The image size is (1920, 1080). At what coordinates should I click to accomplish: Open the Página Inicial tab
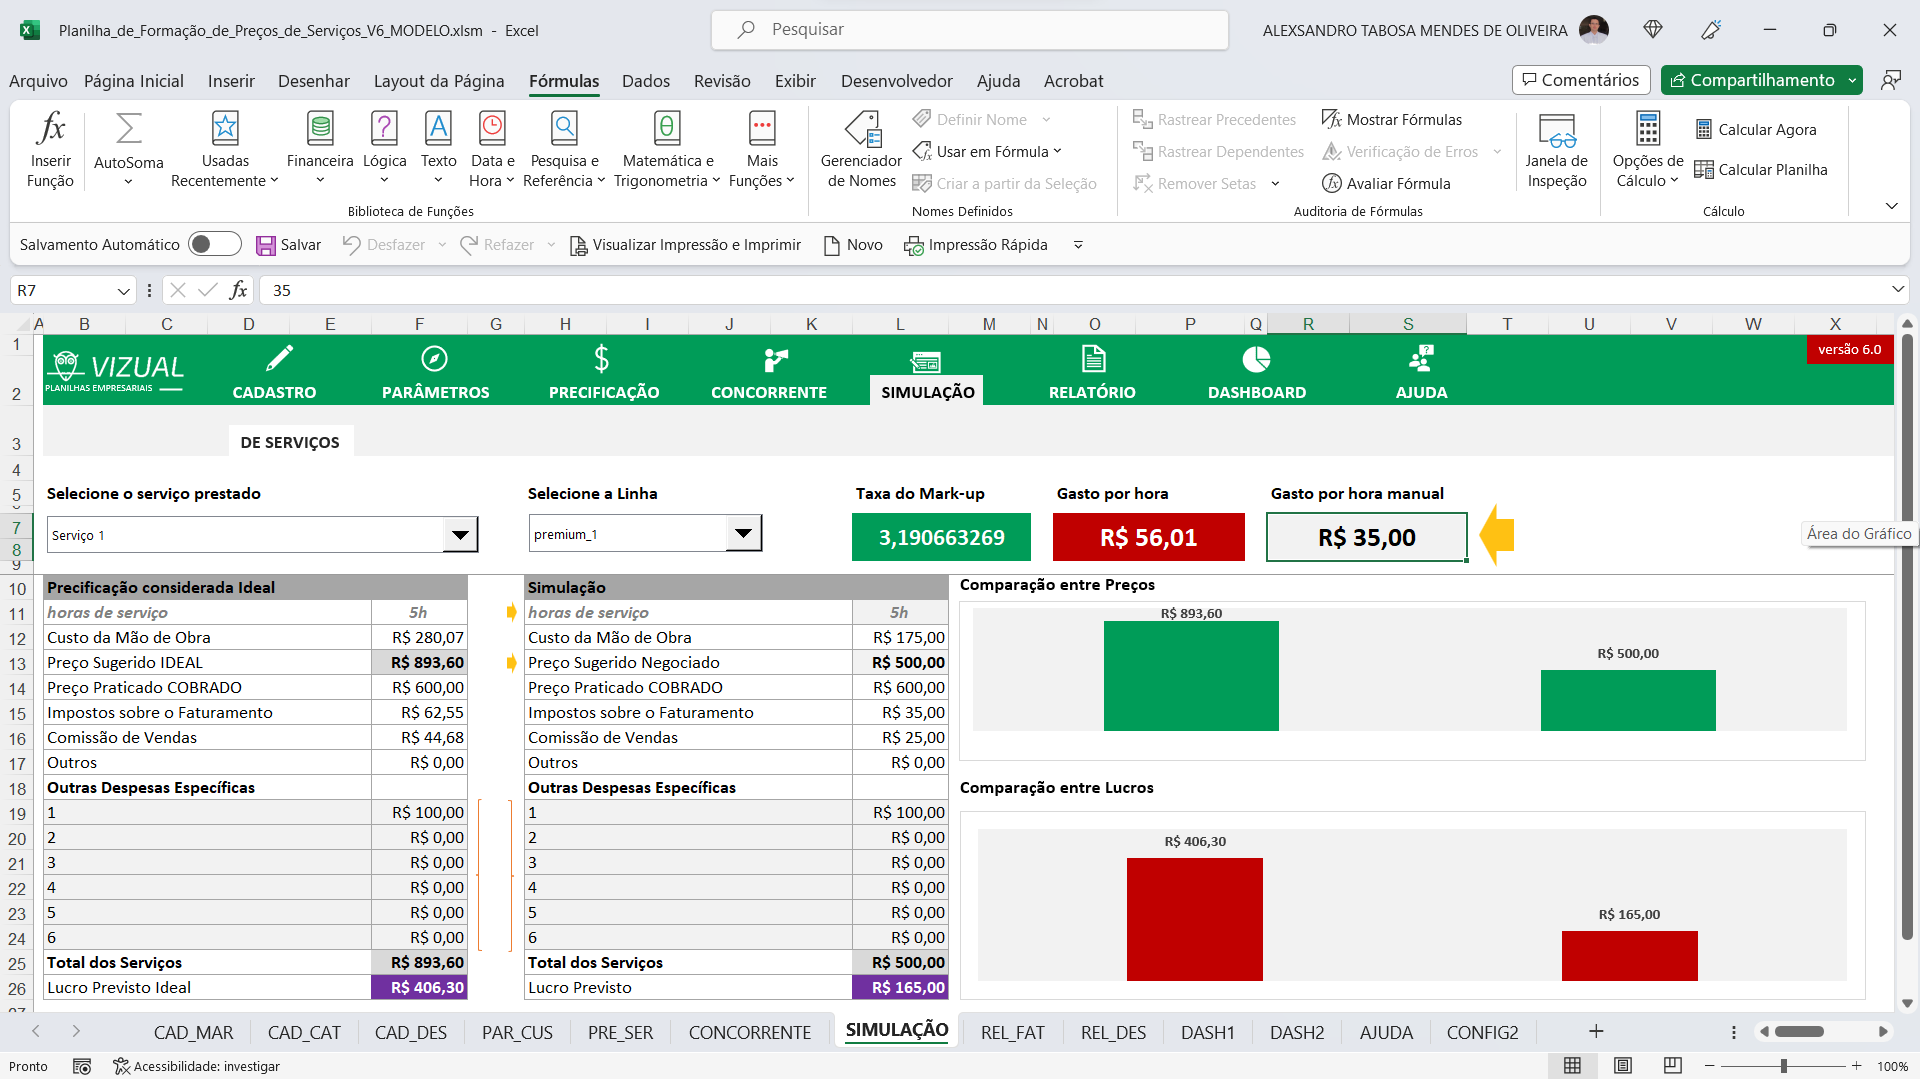[133, 81]
